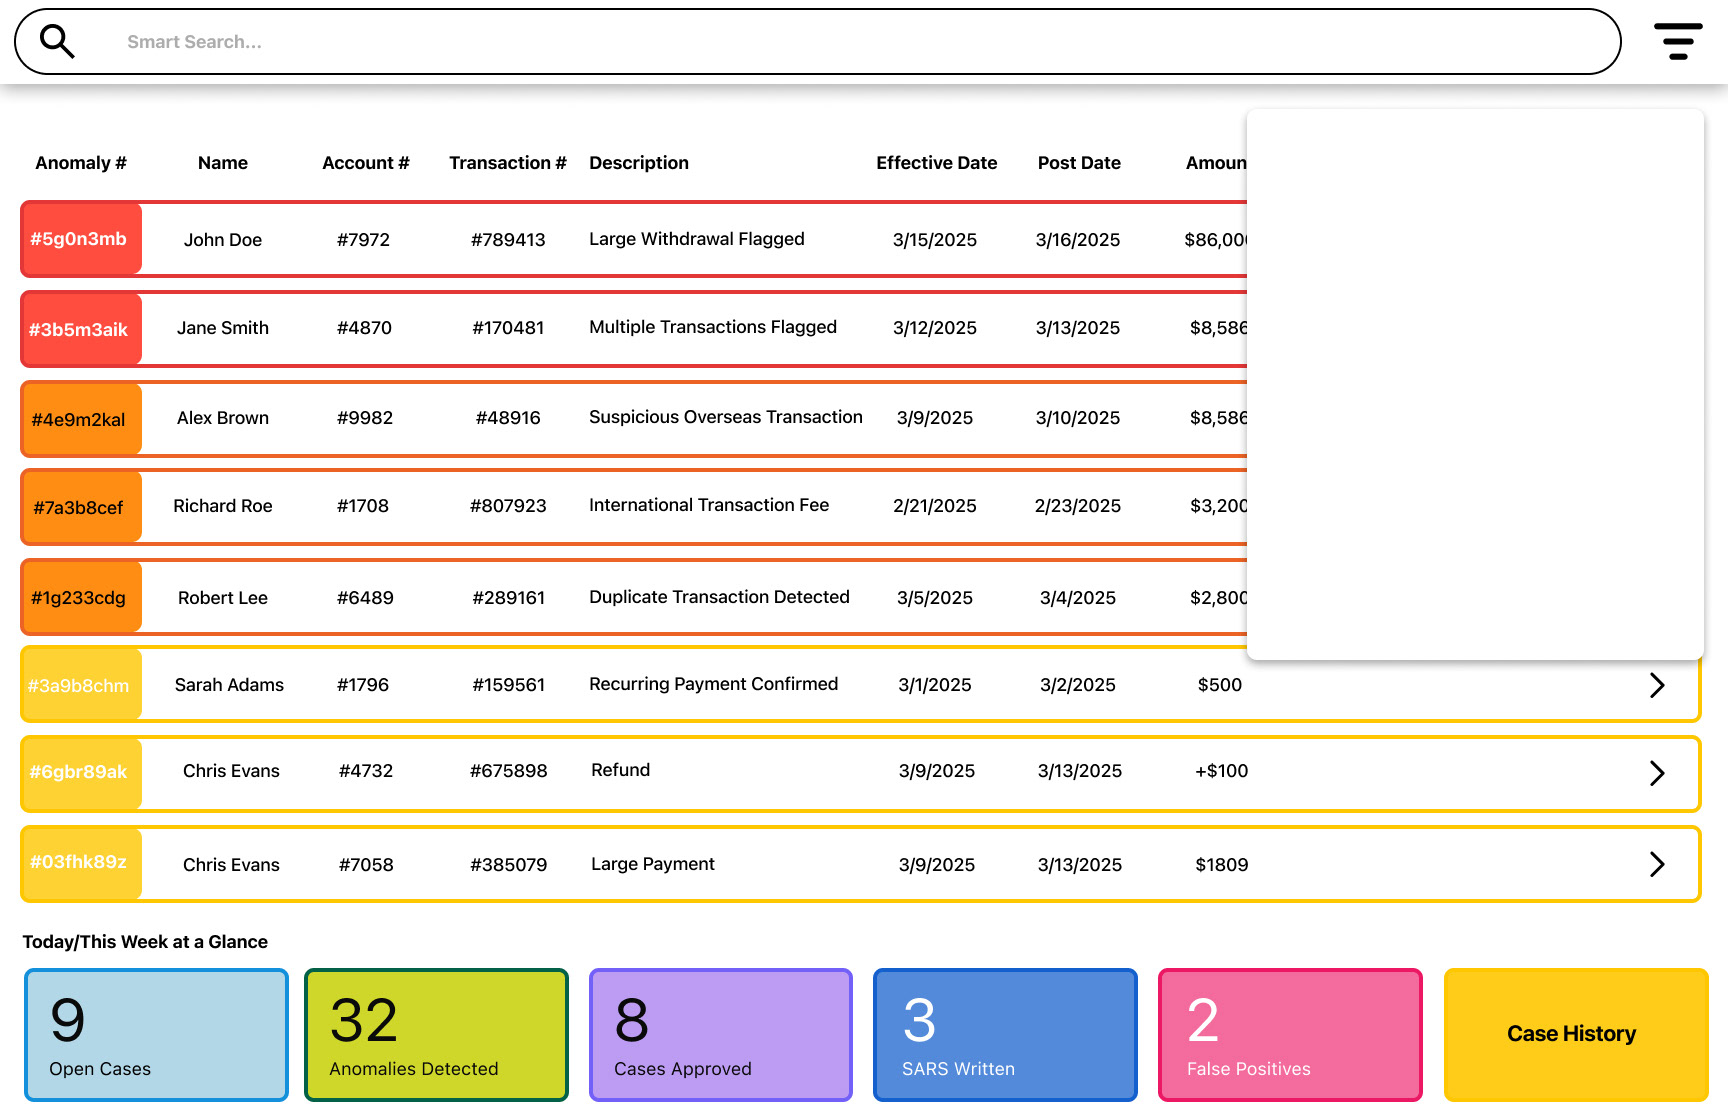The image size is (1728, 1117).
Task: Click red anomaly tag #3b5m3aik
Action: pyautogui.click(x=81, y=329)
